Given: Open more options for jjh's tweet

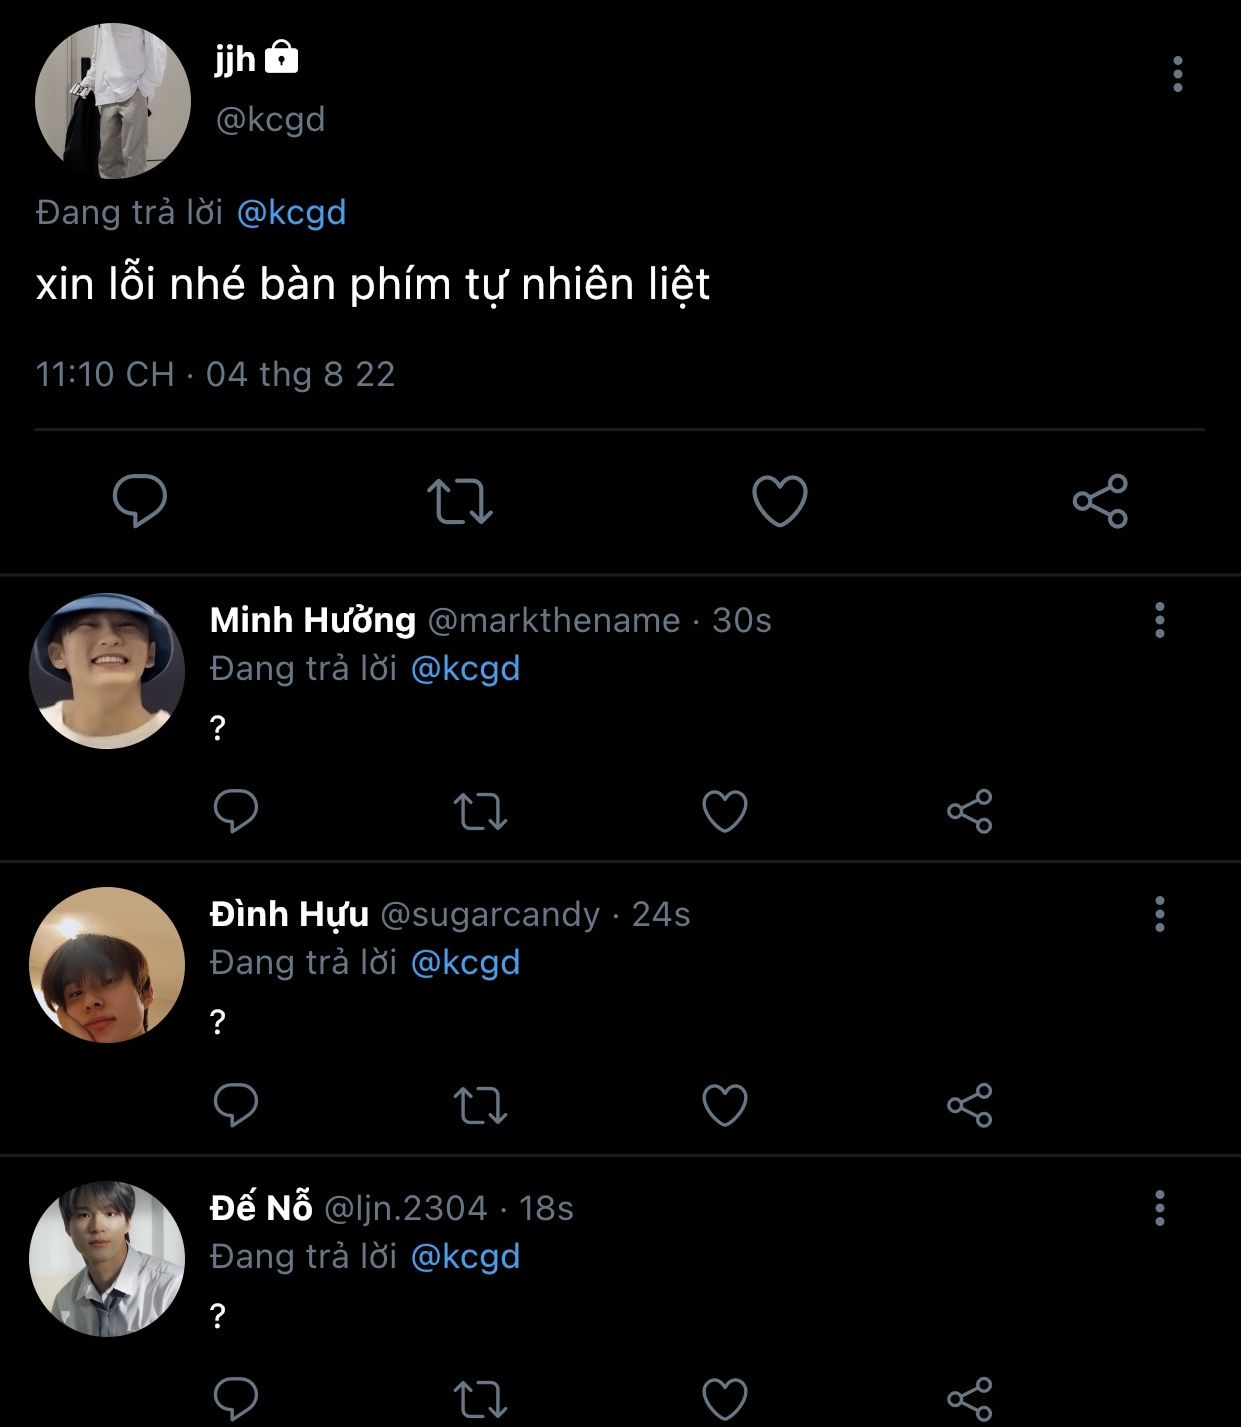Looking at the screenshot, I should [1177, 74].
